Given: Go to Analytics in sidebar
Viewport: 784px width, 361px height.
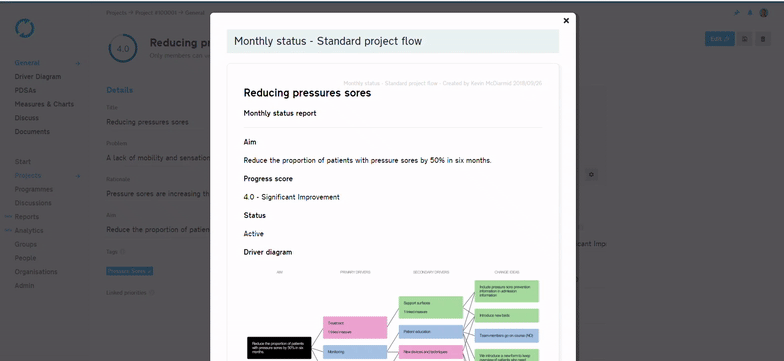Looking at the screenshot, I should click(x=29, y=230).
